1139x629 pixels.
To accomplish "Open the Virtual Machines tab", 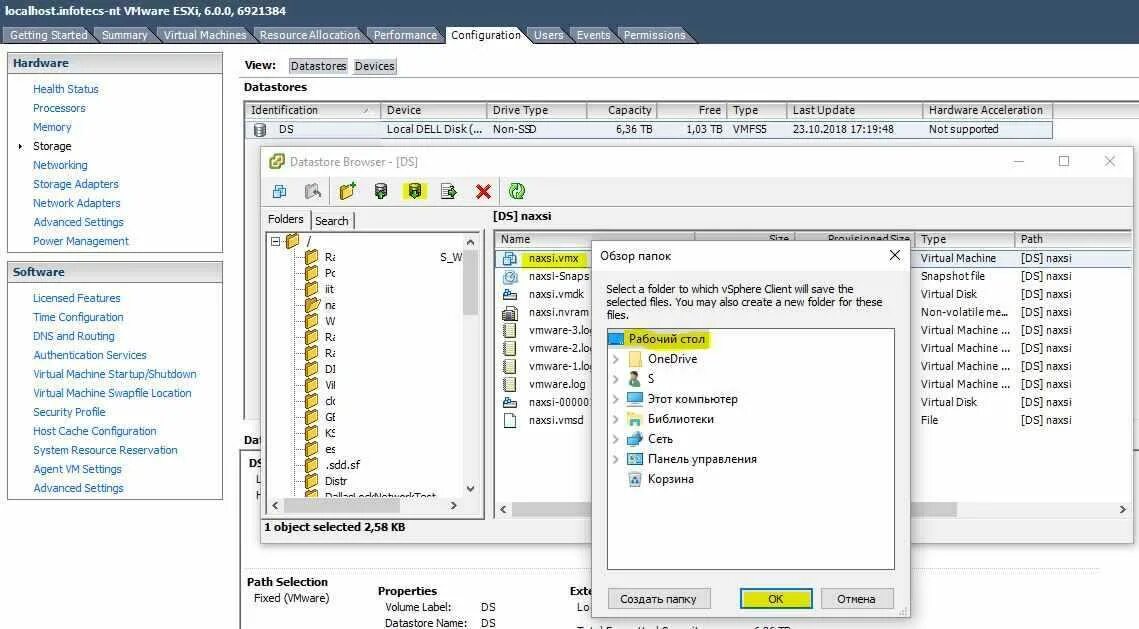I will pos(204,33).
